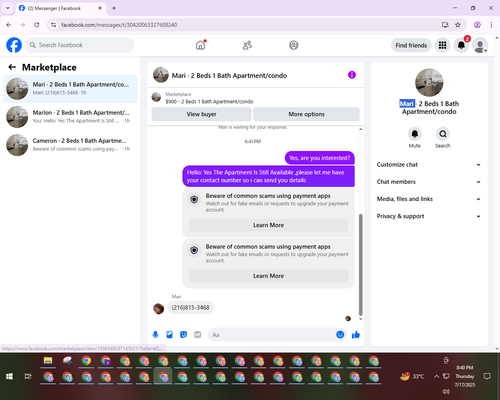Click the Search Facebook field

[x=80, y=45]
